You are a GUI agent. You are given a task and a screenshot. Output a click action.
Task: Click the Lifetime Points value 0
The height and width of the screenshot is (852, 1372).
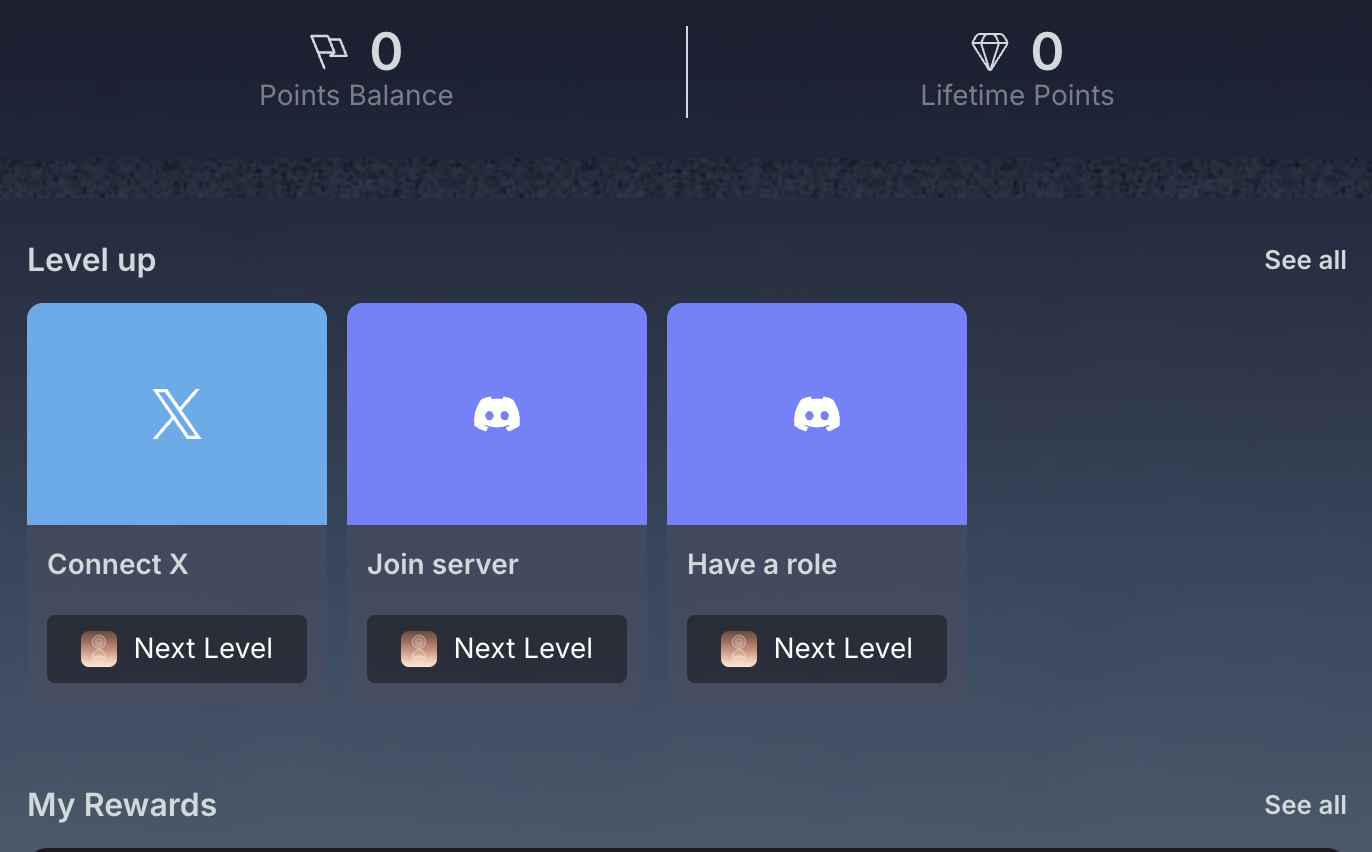(1047, 51)
